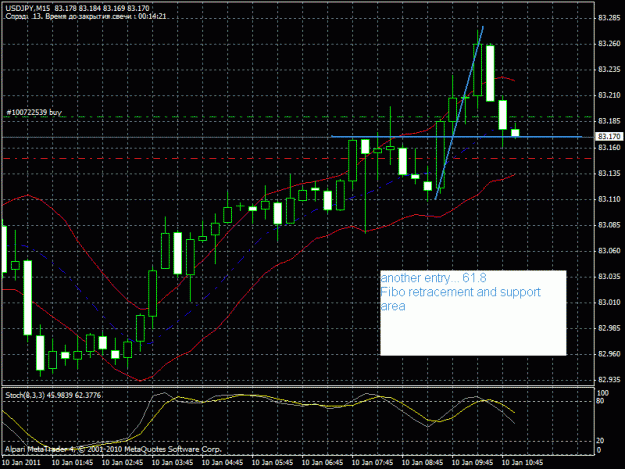Click price axis value 83.260
The width and height of the screenshot is (625, 469).
point(609,43)
